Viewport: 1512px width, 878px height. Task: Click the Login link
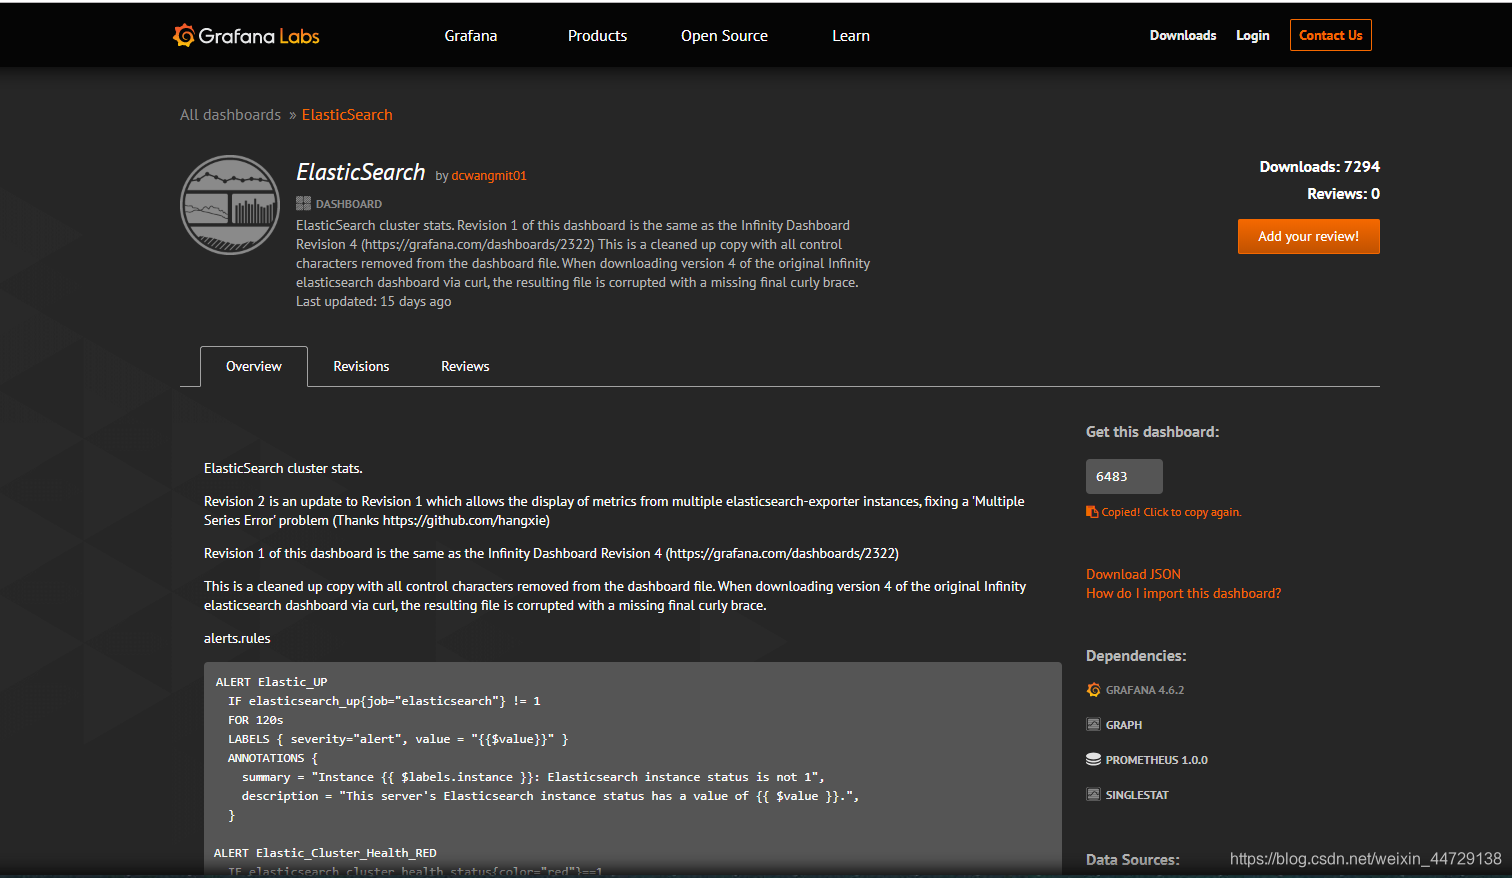pos(1252,35)
